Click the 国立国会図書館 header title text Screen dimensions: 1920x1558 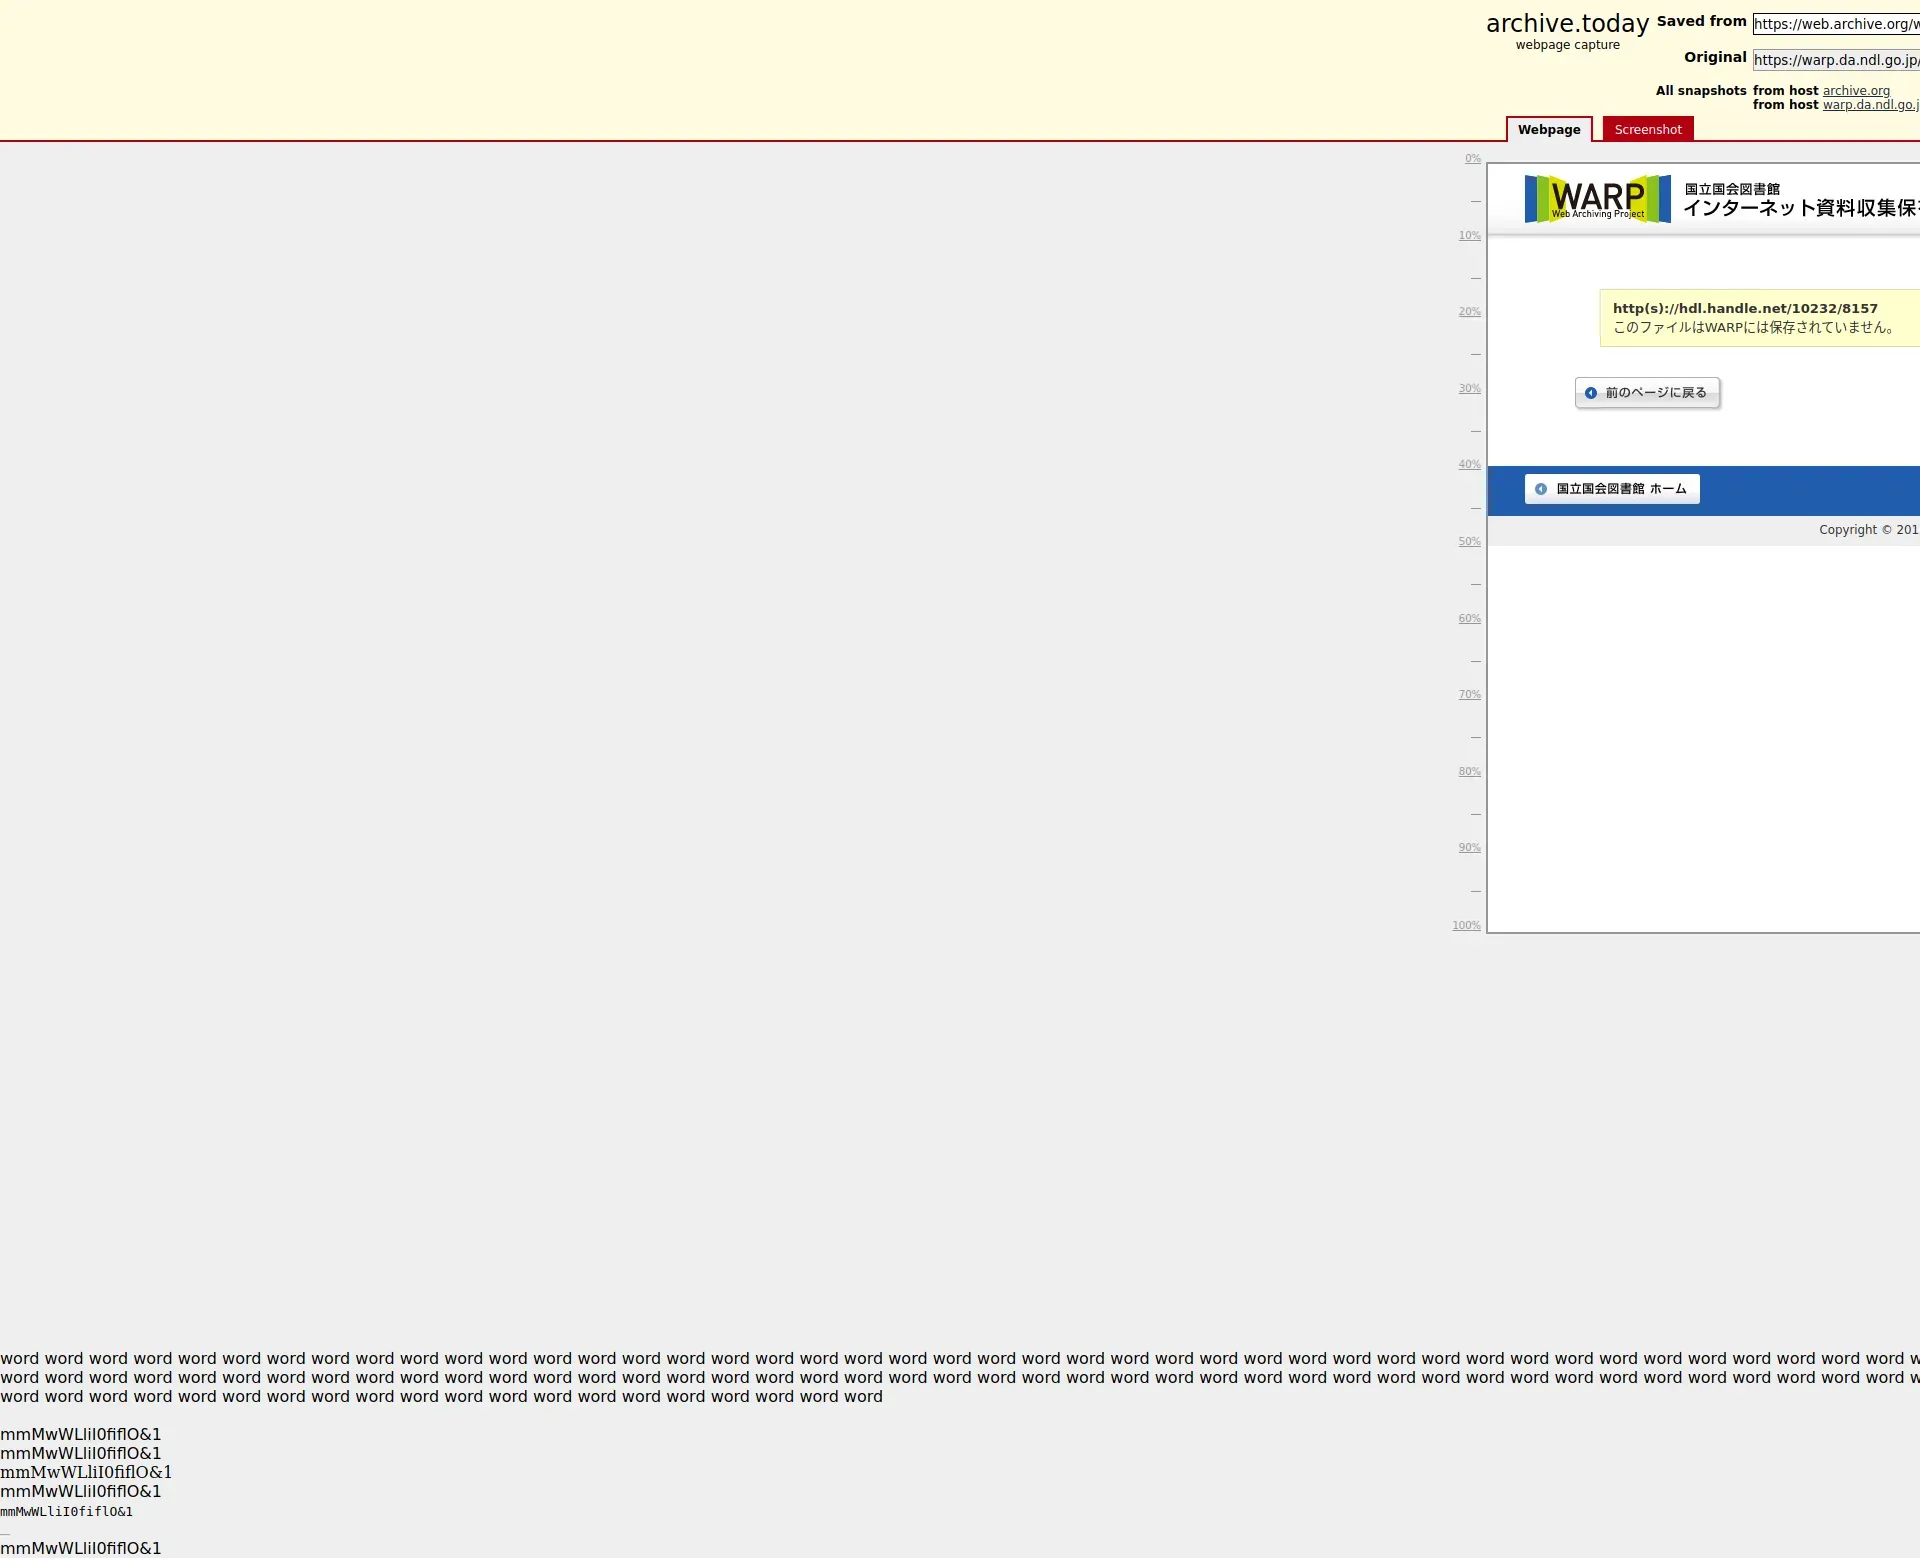pos(1731,189)
